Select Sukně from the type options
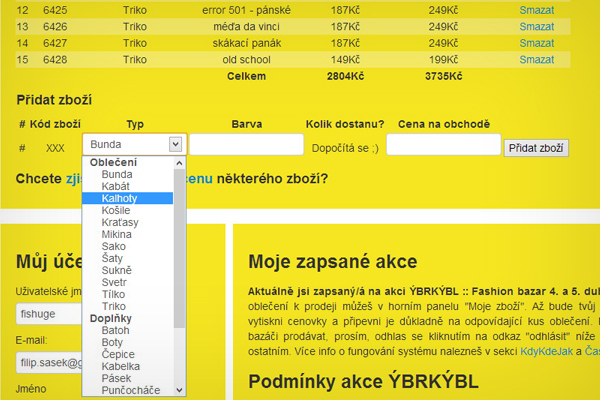600x400 pixels. (117, 270)
